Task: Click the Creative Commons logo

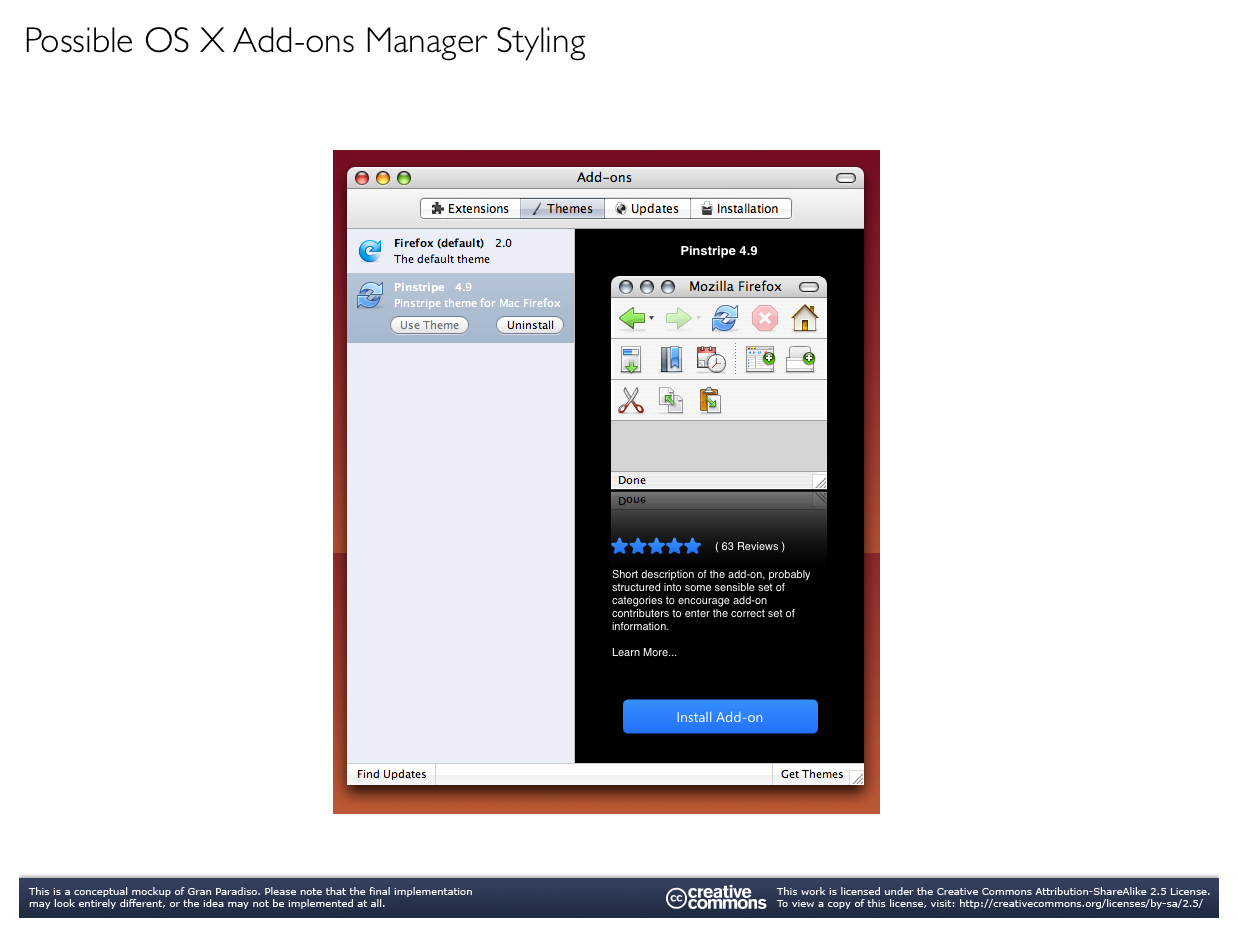Action: click(x=717, y=897)
